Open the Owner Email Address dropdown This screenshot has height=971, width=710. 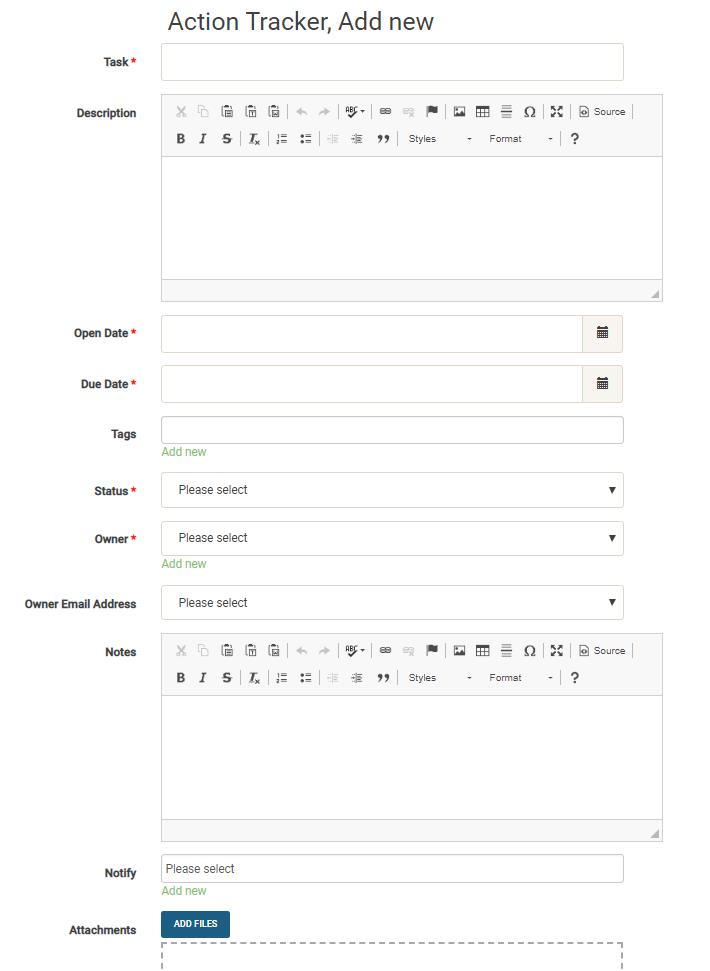[392, 603]
